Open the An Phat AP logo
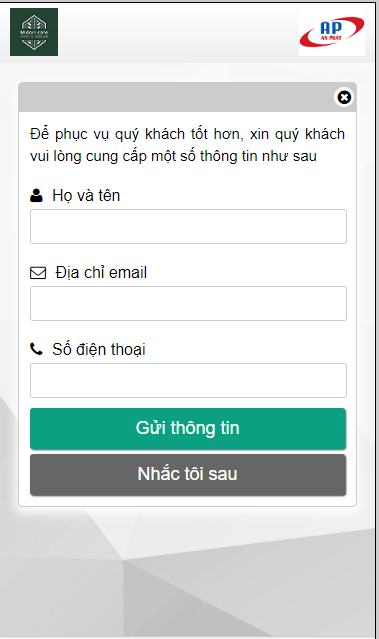Screen dimensions: 379x639 [332, 32]
